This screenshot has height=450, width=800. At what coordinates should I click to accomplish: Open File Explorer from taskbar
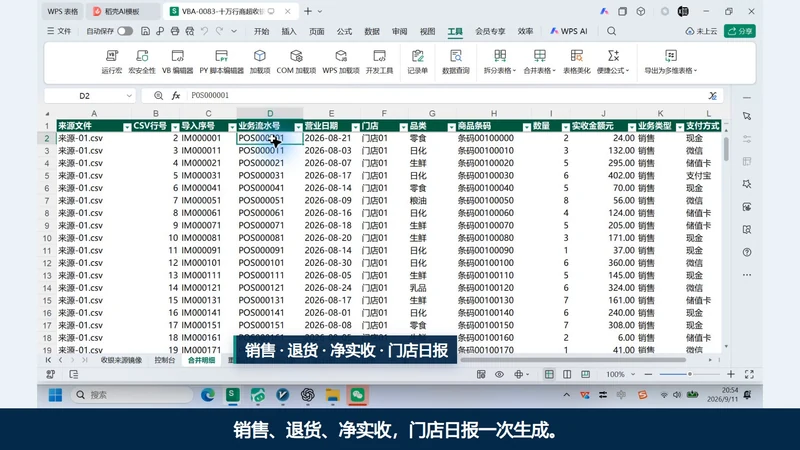333,395
